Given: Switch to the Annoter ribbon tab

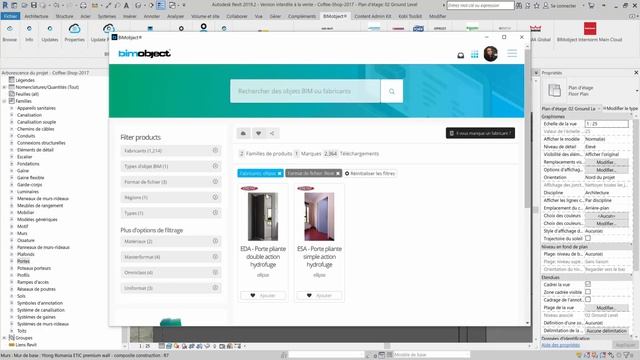Looking at the screenshot, I should click(x=152, y=16).
